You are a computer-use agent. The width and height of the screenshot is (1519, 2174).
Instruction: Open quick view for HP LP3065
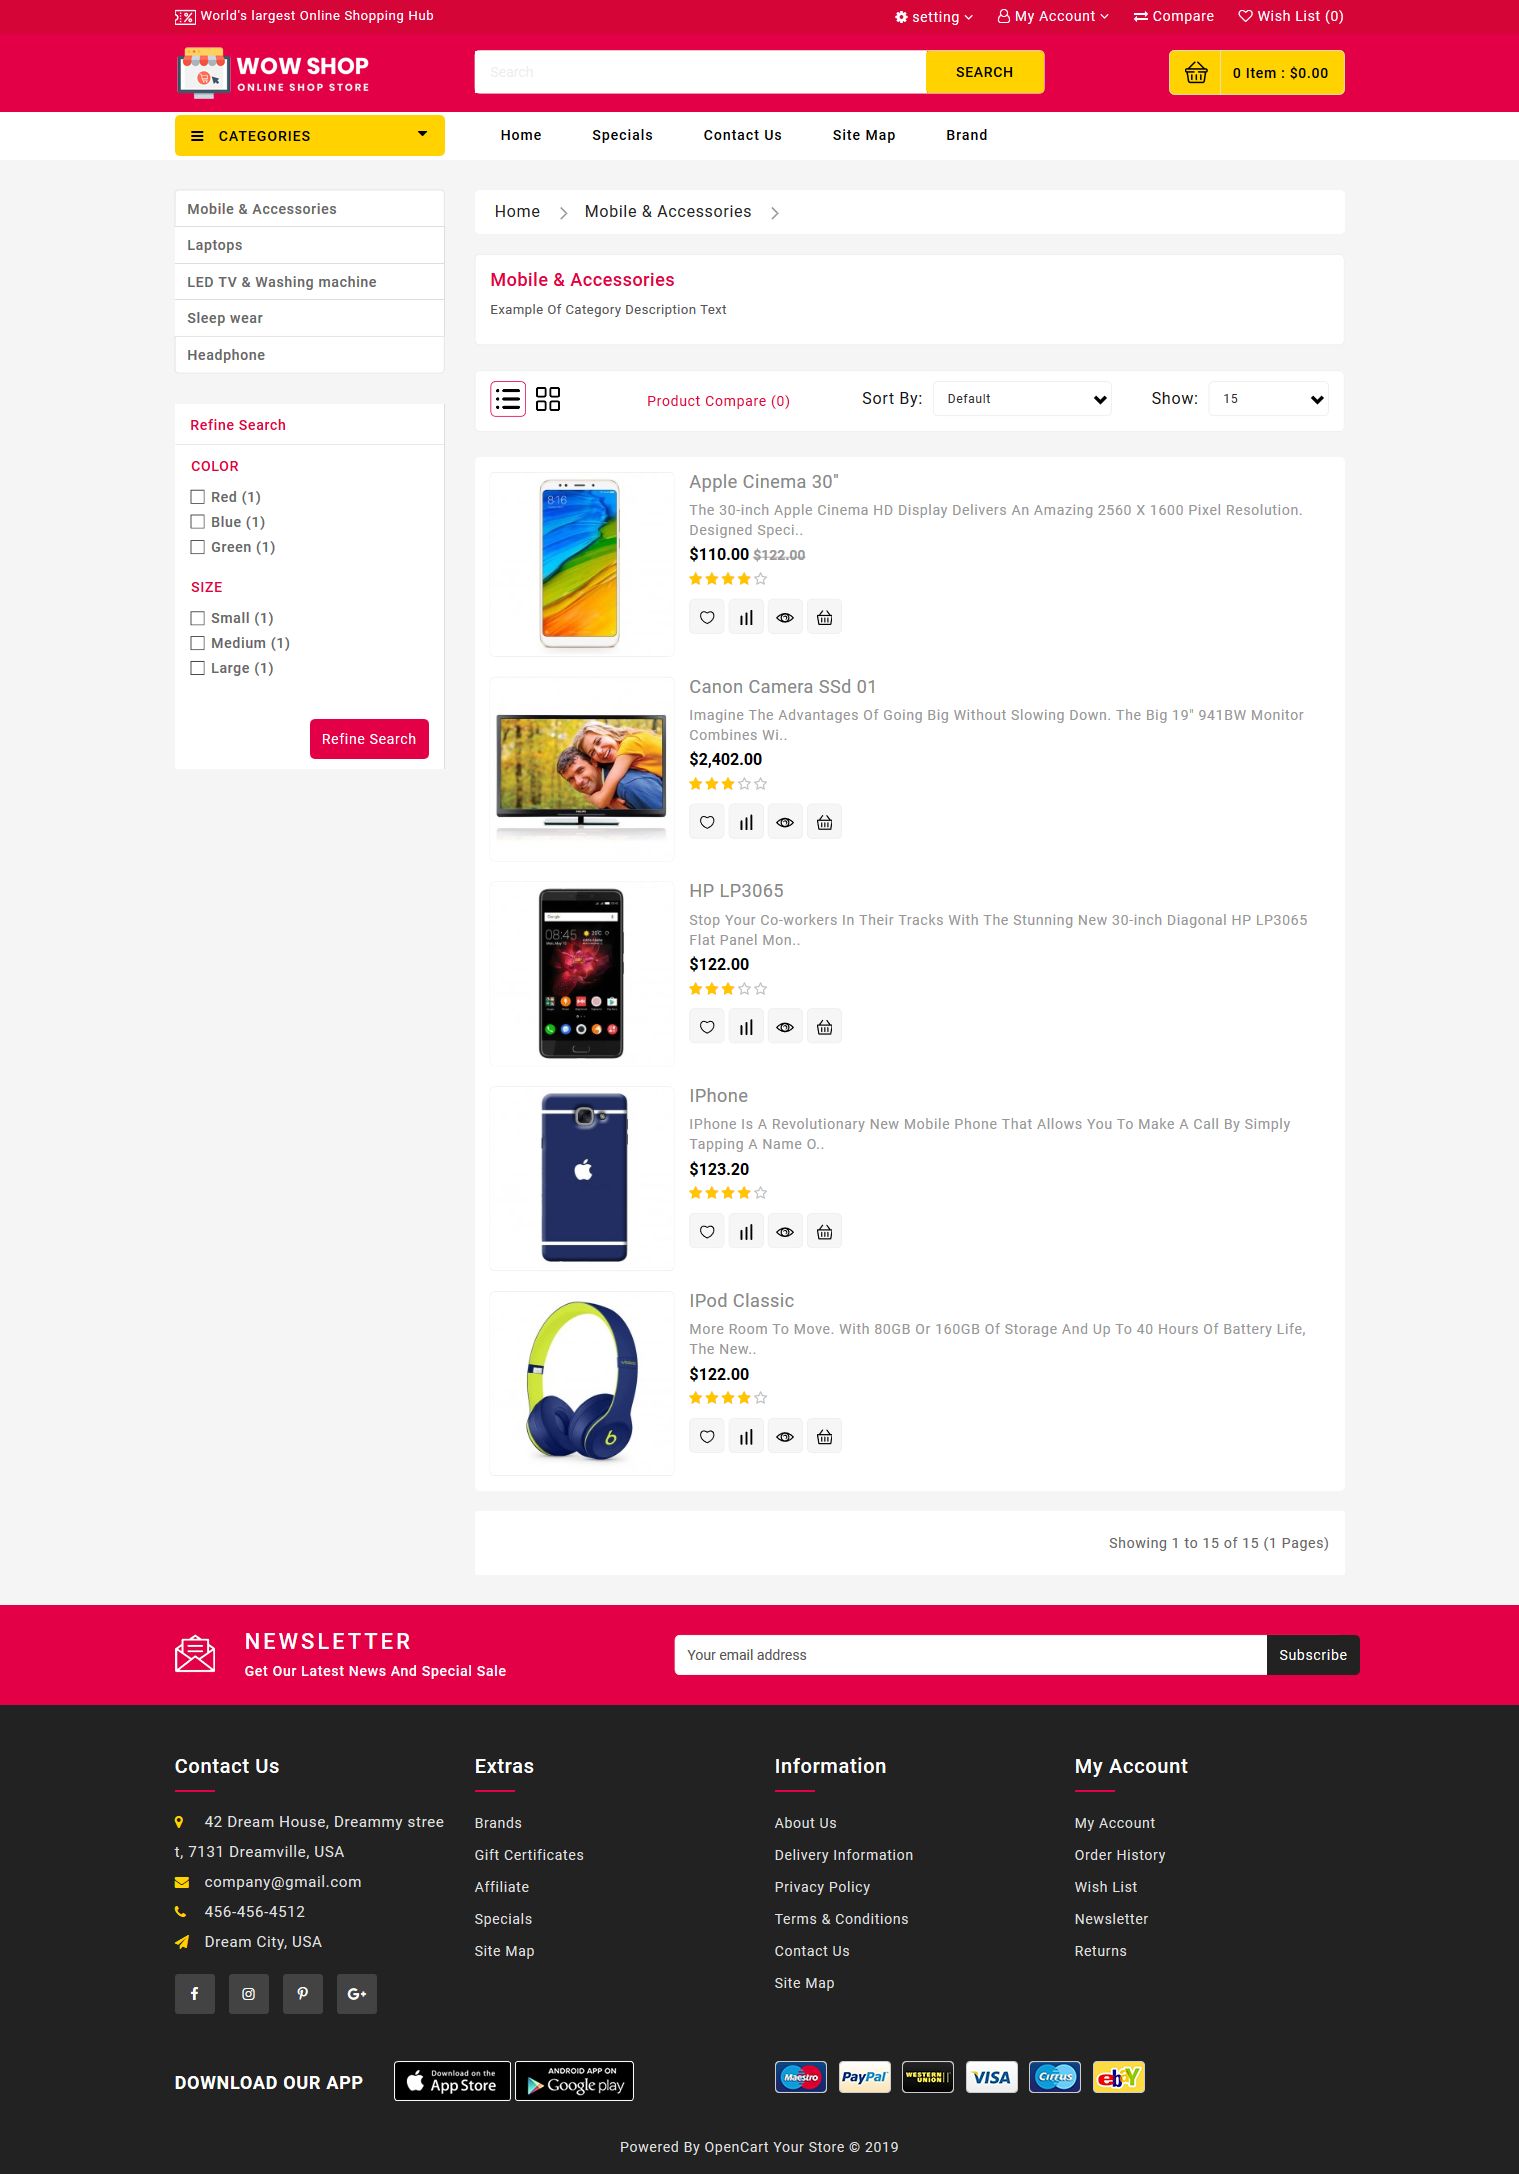(785, 1027)
